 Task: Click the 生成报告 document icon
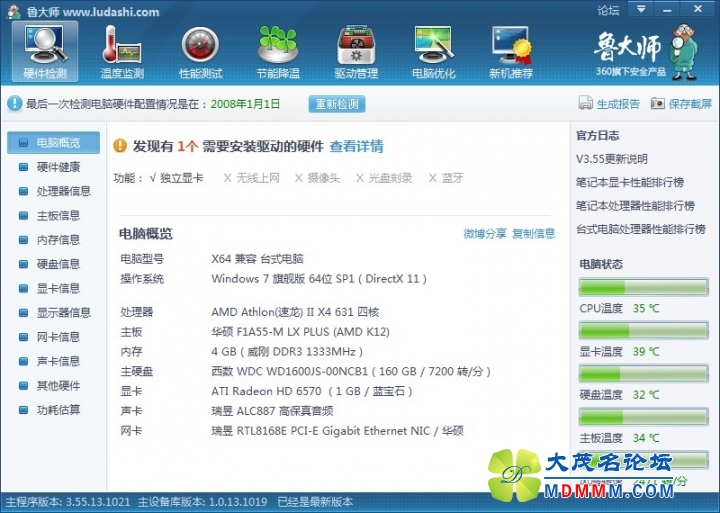pyautogui.click(x=585, y=103)
